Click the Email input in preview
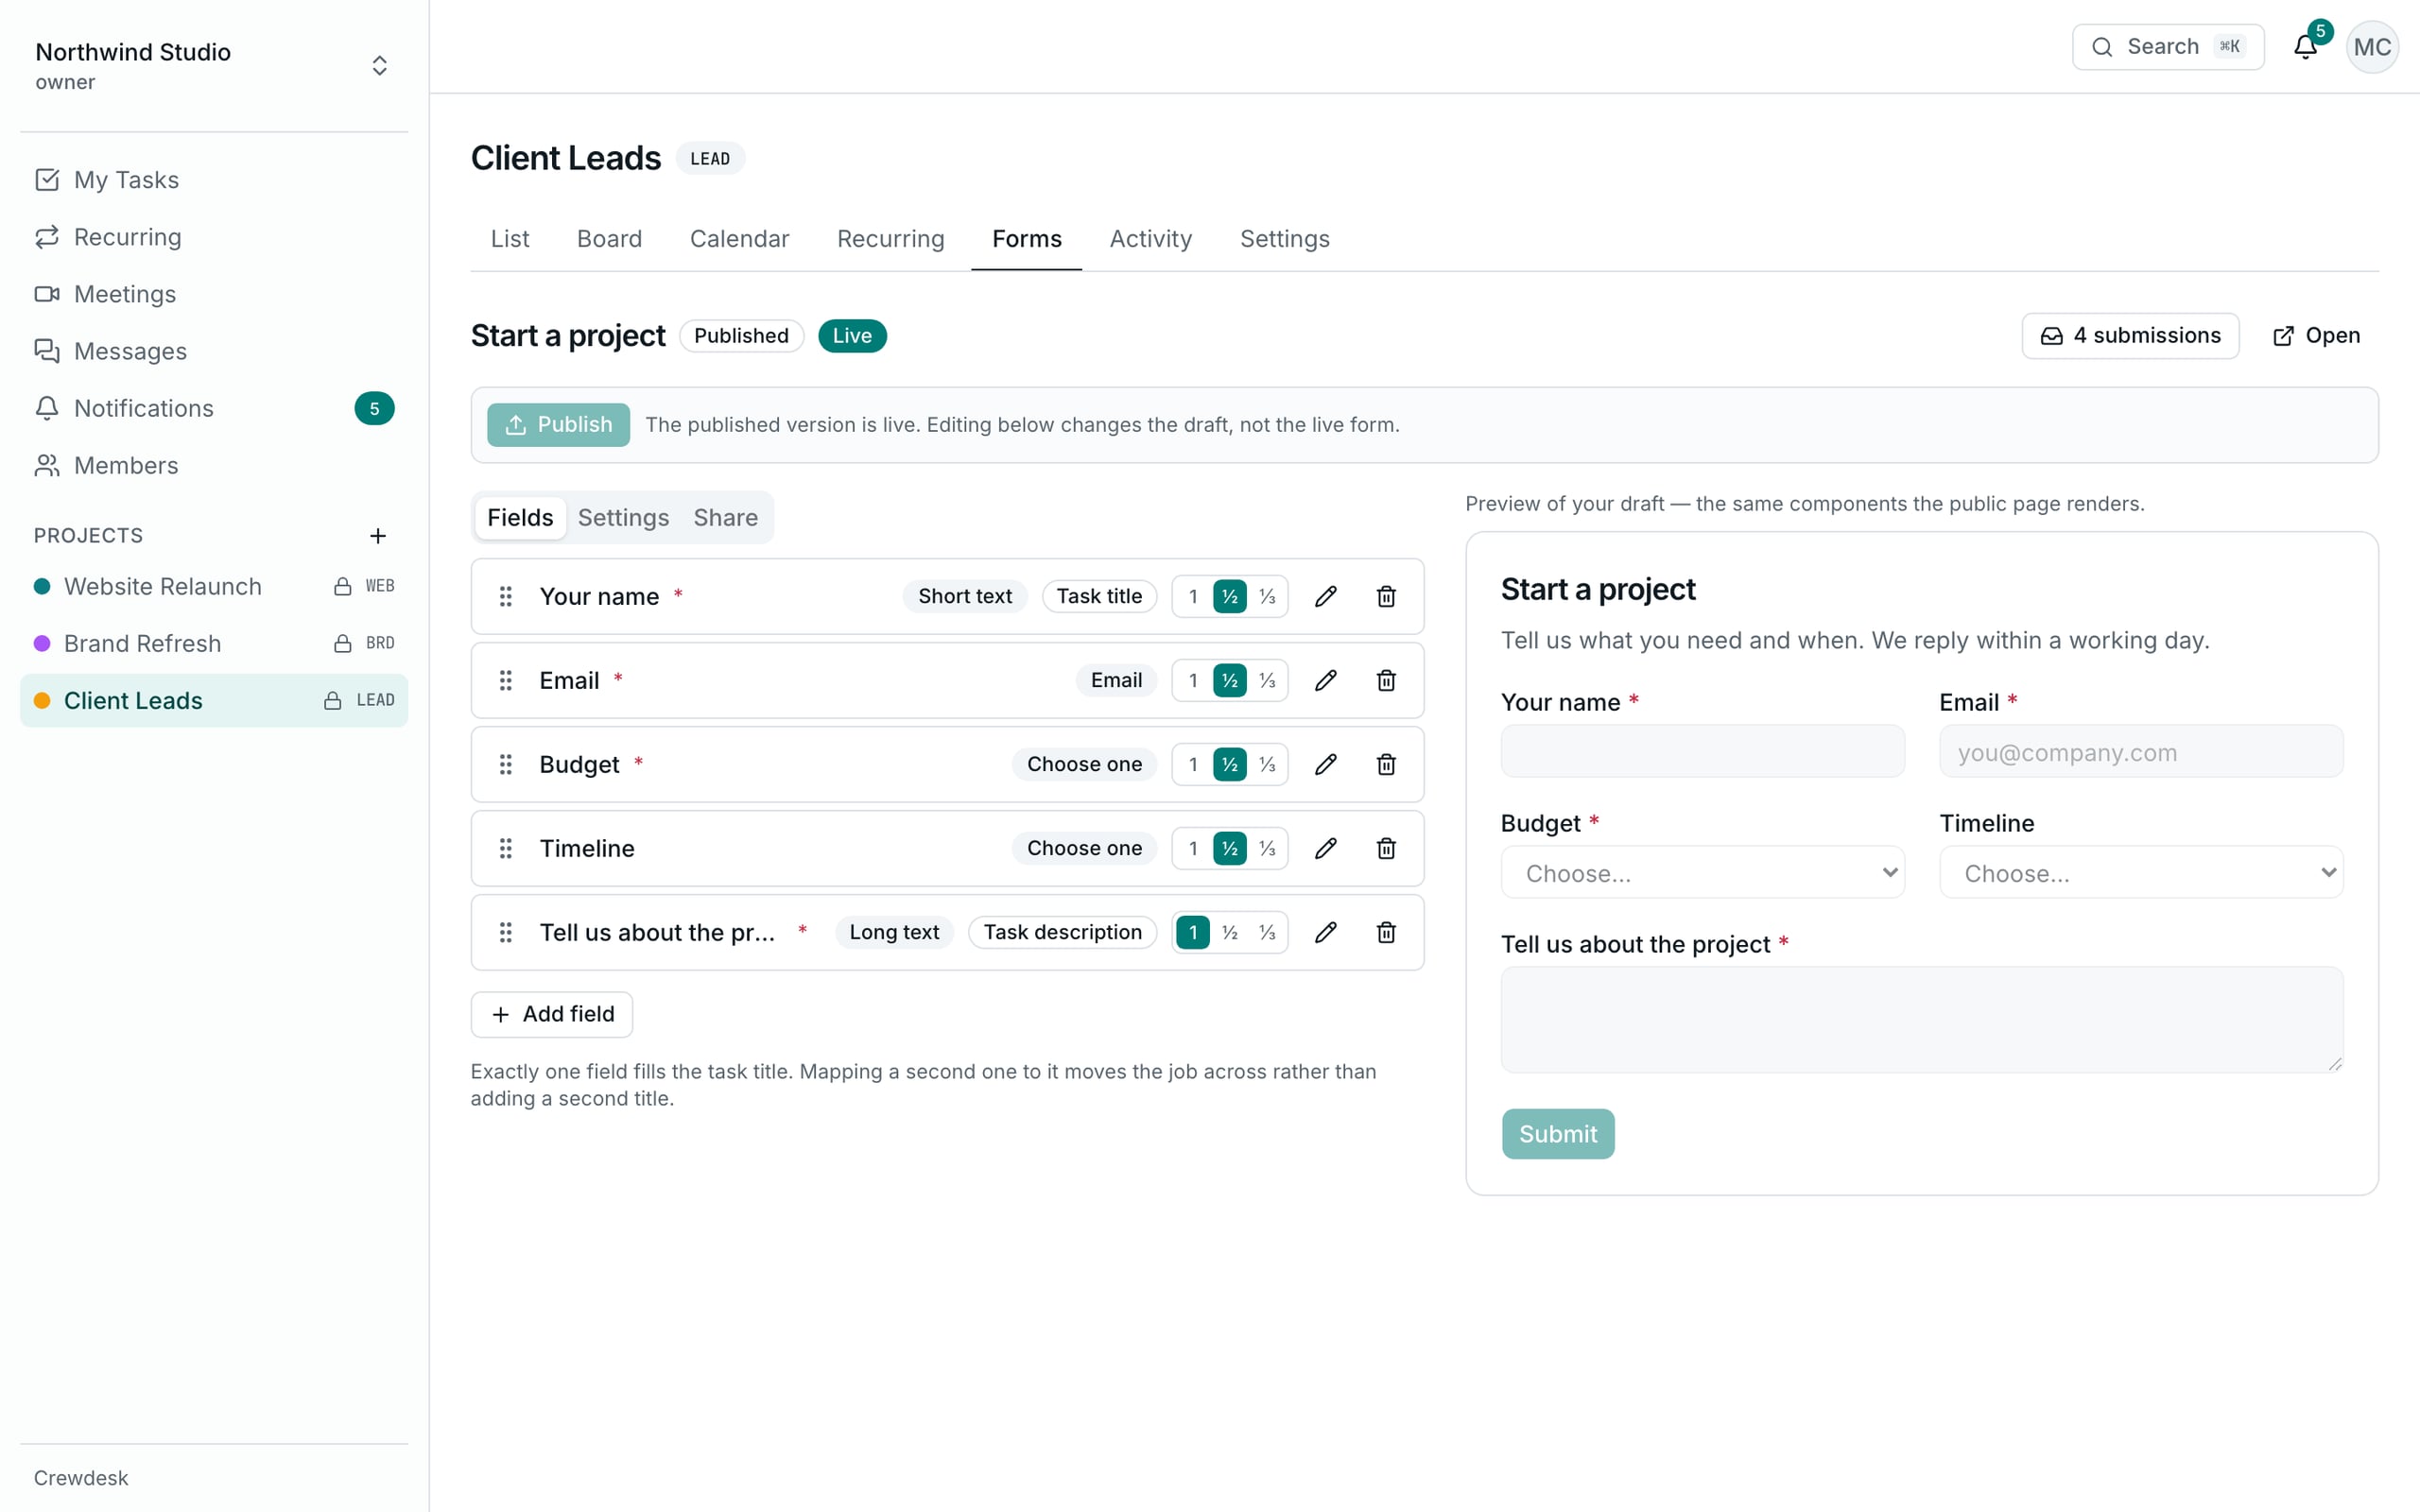Image resolution: width=2420 pixels, height=1512 pixels. [2141, 751]
